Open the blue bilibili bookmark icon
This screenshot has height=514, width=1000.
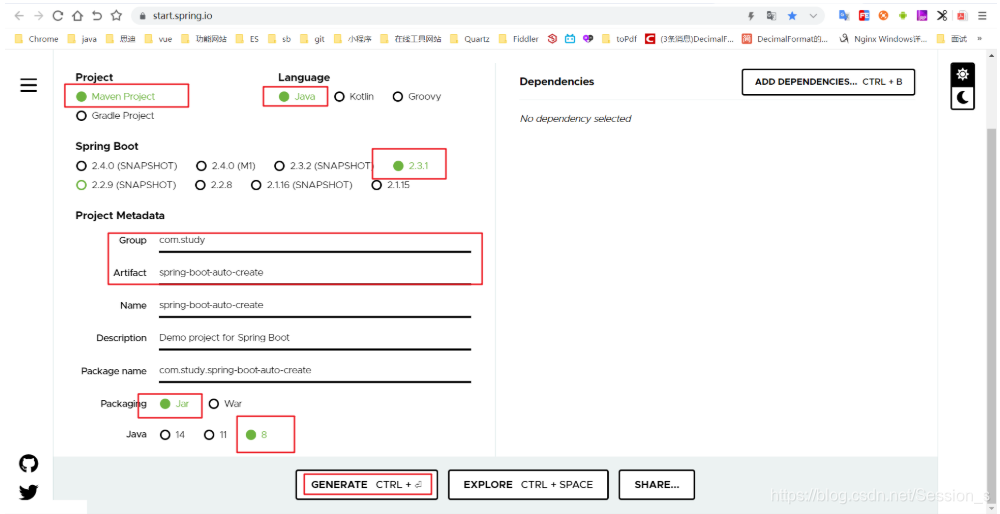(570, 39)
